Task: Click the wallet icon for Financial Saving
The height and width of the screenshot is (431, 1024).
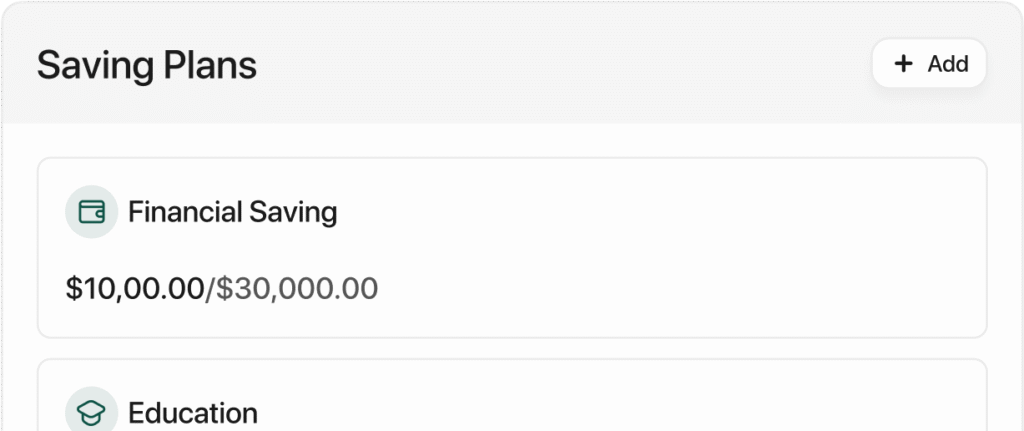Action: (x=91, y=212)
